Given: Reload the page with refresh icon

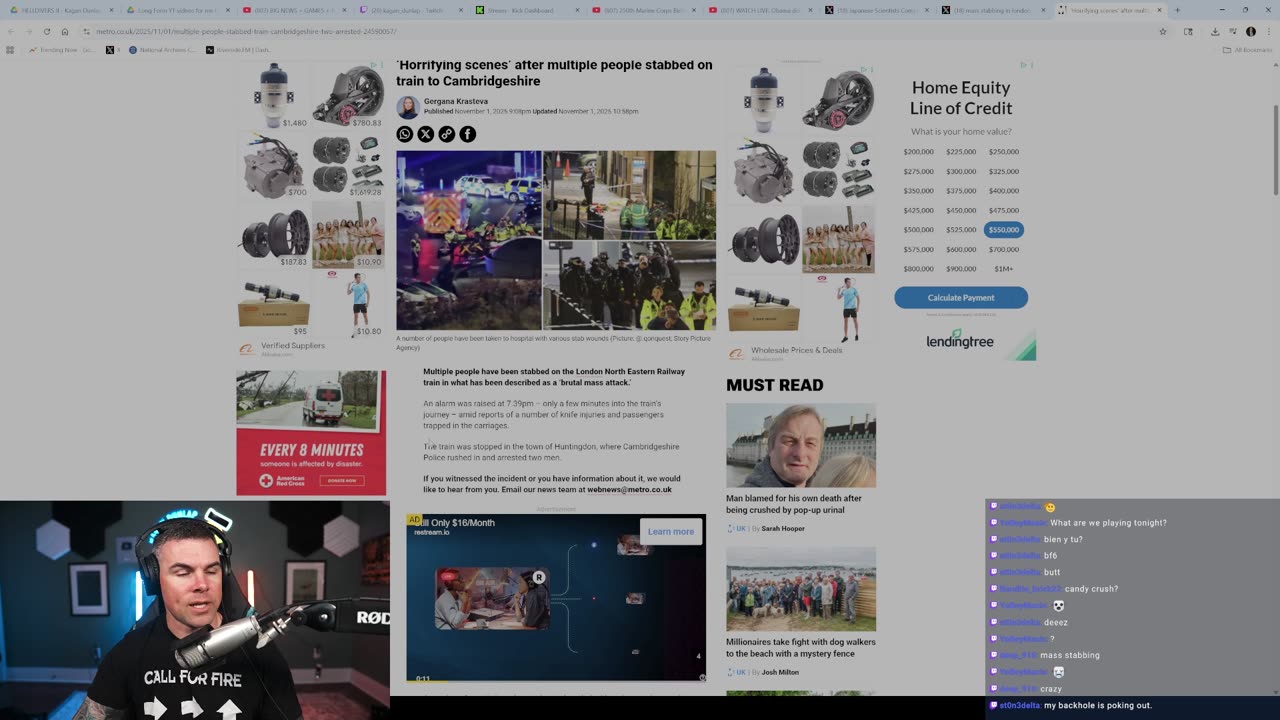Looking at the screenshot, I should click(47, 31).
